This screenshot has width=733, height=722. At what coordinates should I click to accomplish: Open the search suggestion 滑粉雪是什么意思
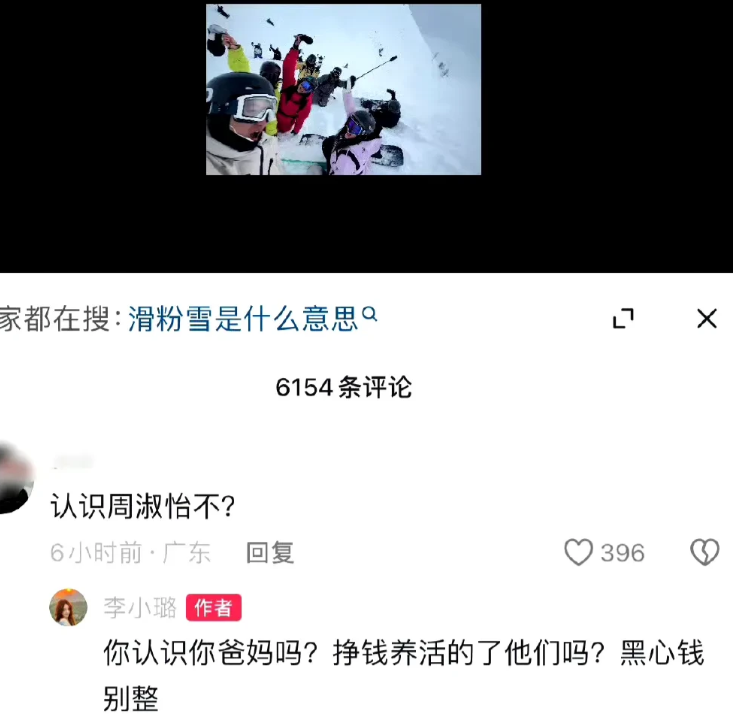[243, 319]
